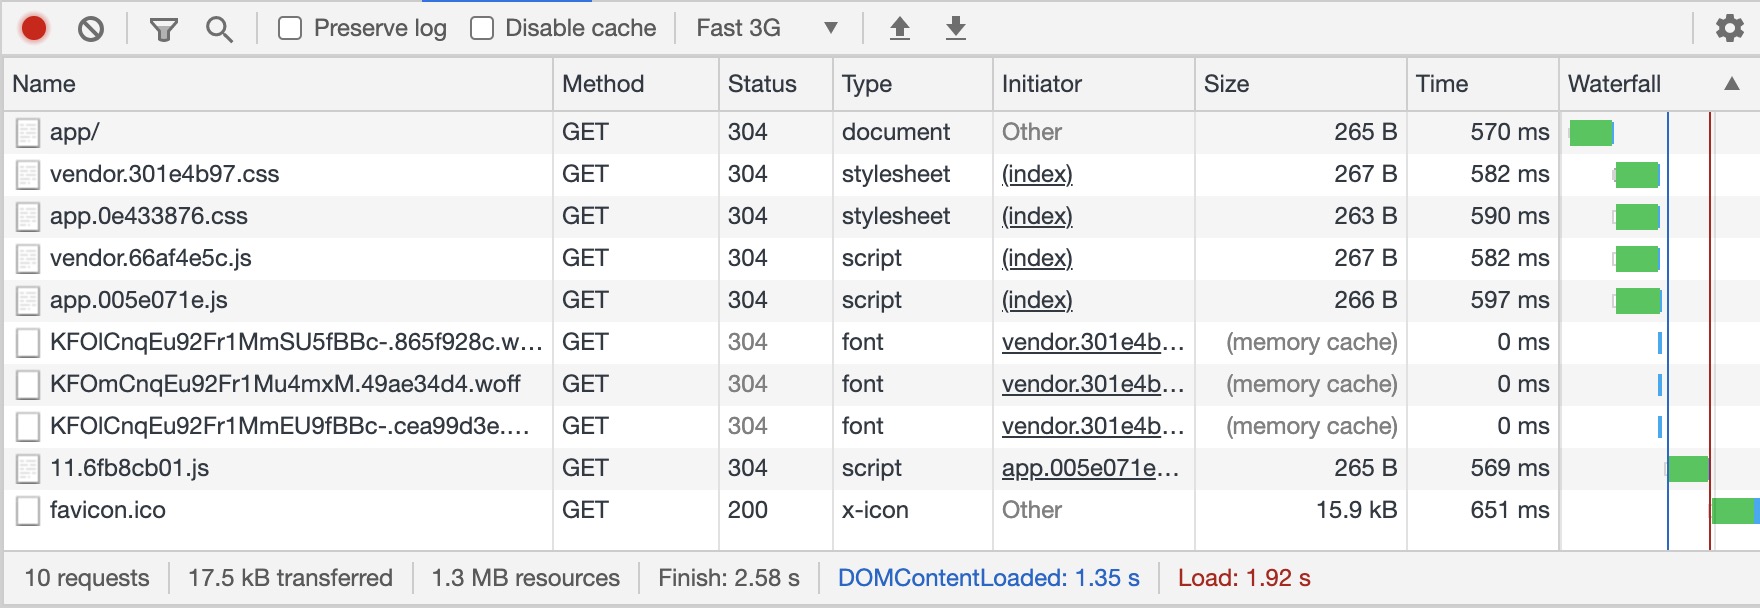Screen dimensions: 1760x608
Task: Click the file icon beside app/
Action: pyautogui.click(x=28, y=132)
